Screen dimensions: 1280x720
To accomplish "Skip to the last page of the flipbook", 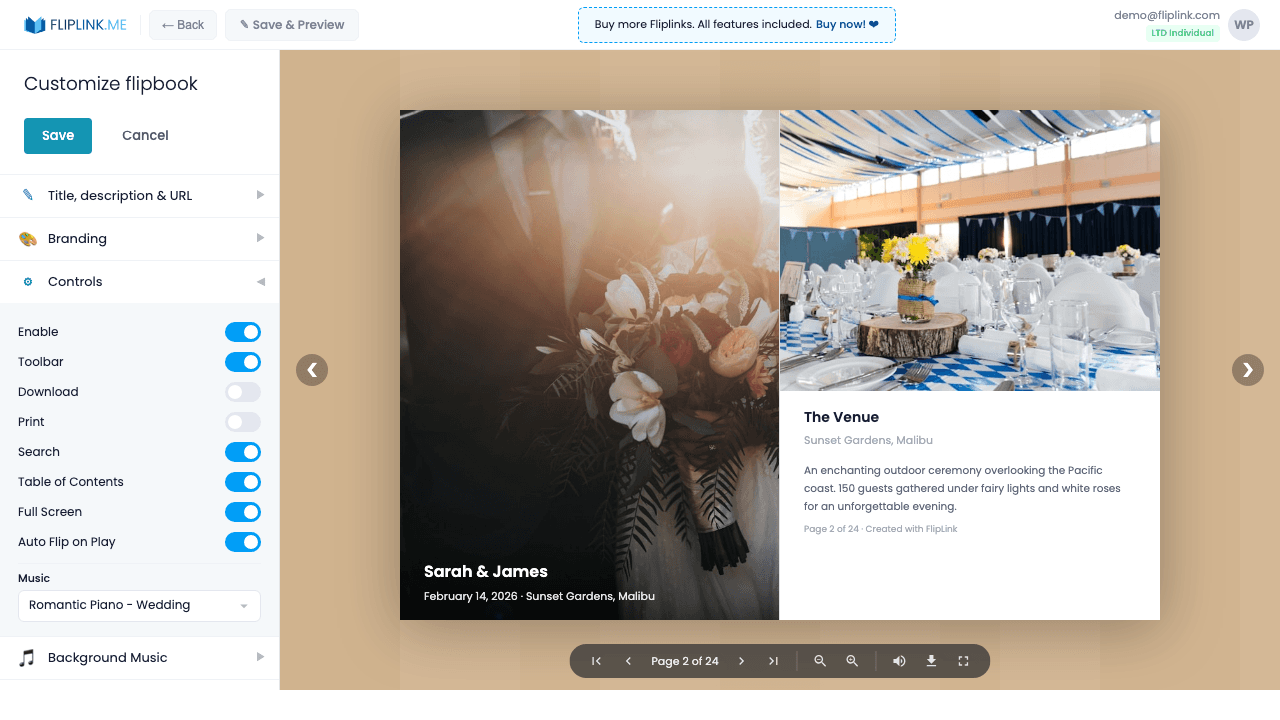I will (773, 661).
